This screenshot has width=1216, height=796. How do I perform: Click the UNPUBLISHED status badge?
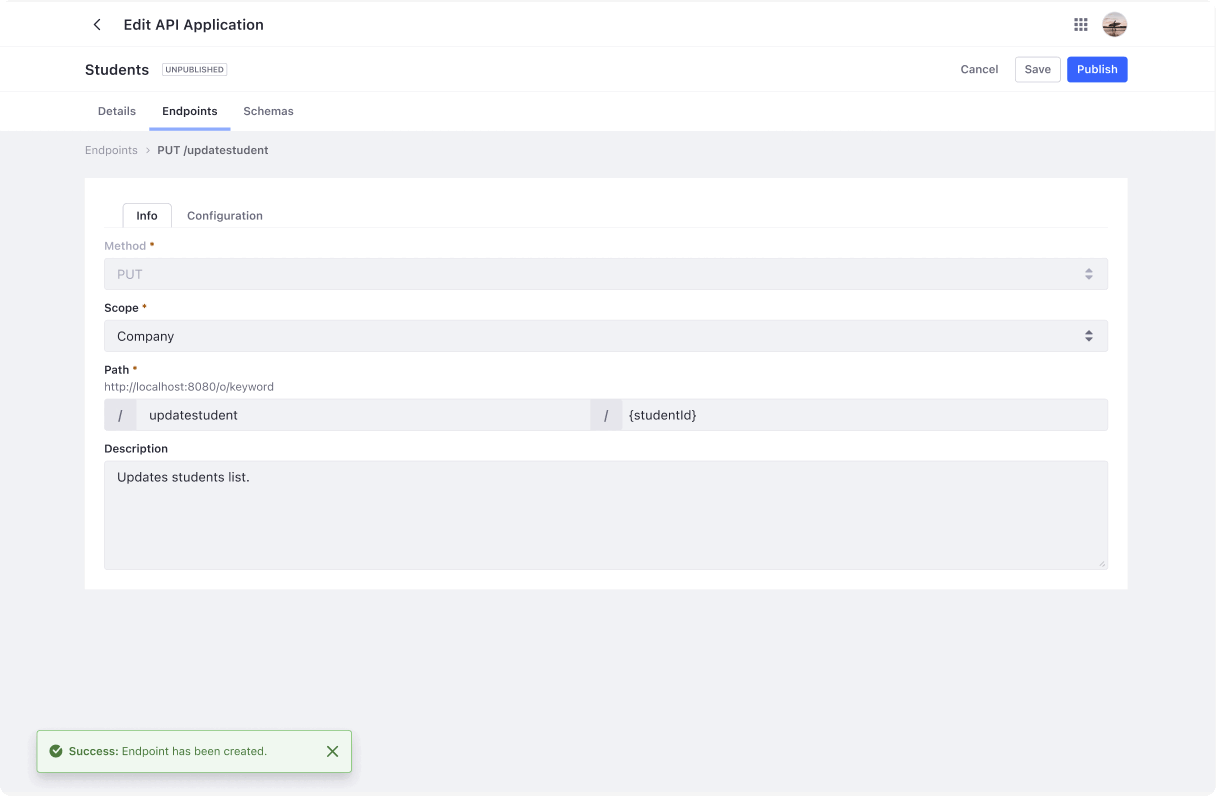(x=194, y=70)
